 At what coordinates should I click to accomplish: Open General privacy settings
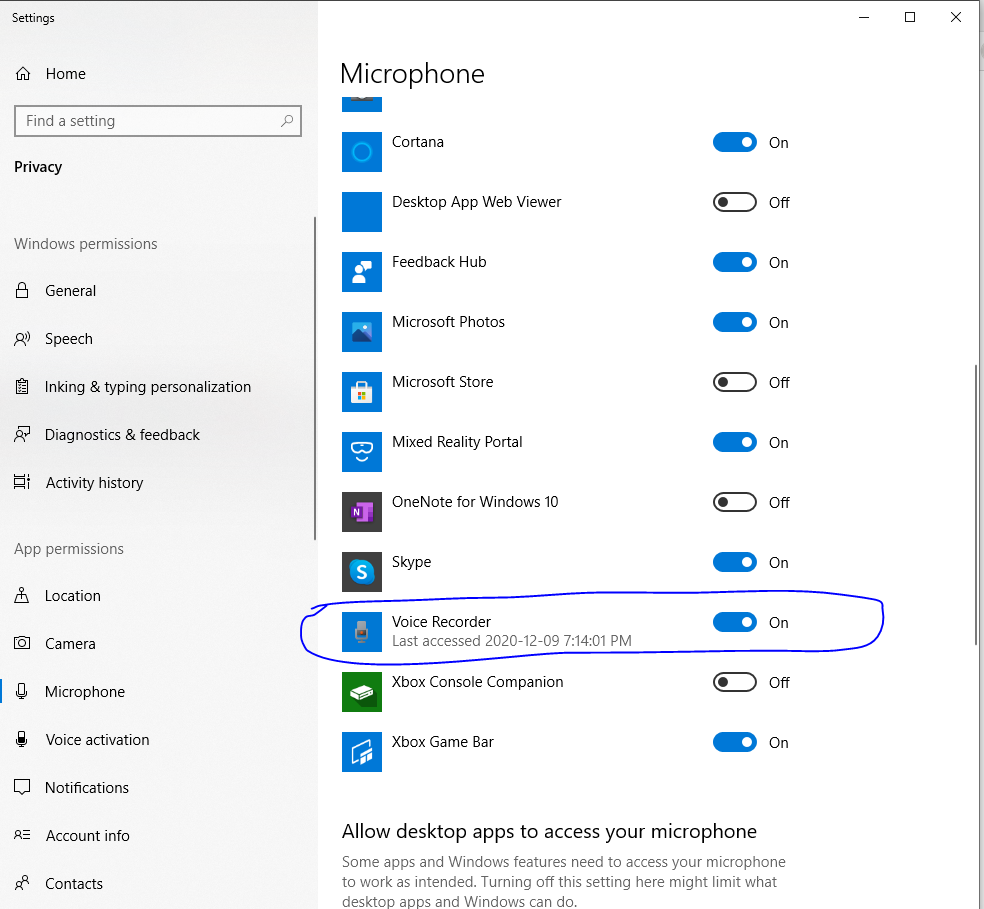coord(70,291)
